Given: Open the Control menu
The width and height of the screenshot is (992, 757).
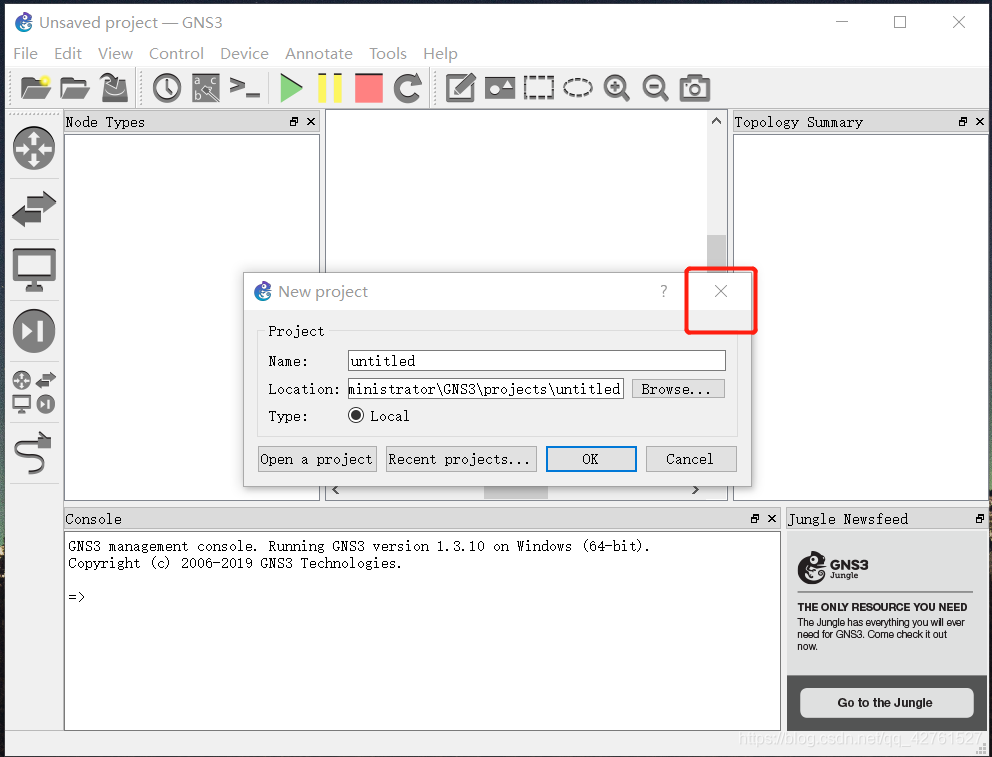Looking at the screenshot, I should pos(177,54).
